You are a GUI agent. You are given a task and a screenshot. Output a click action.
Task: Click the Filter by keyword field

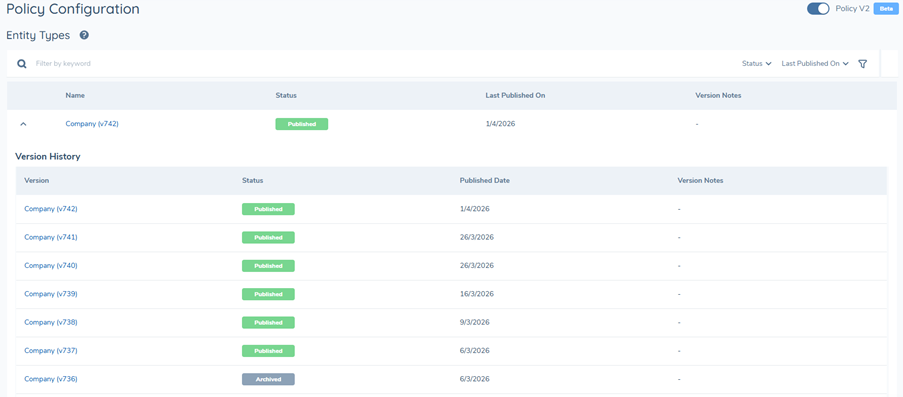(x=380, y=64)
